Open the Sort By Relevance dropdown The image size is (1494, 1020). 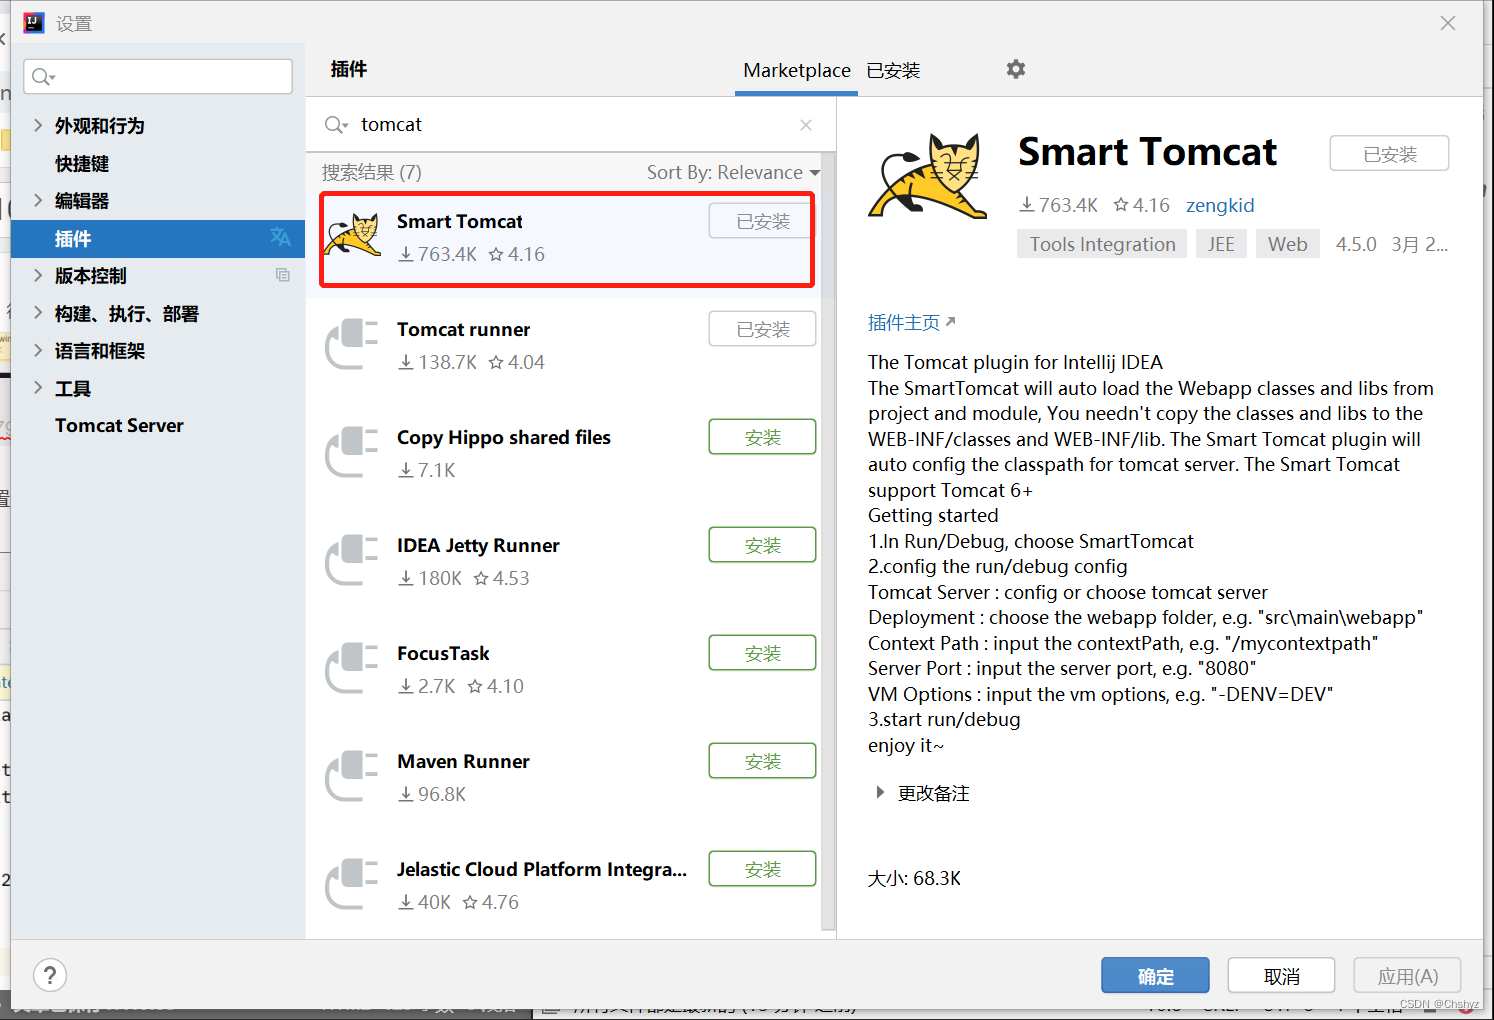733,172
